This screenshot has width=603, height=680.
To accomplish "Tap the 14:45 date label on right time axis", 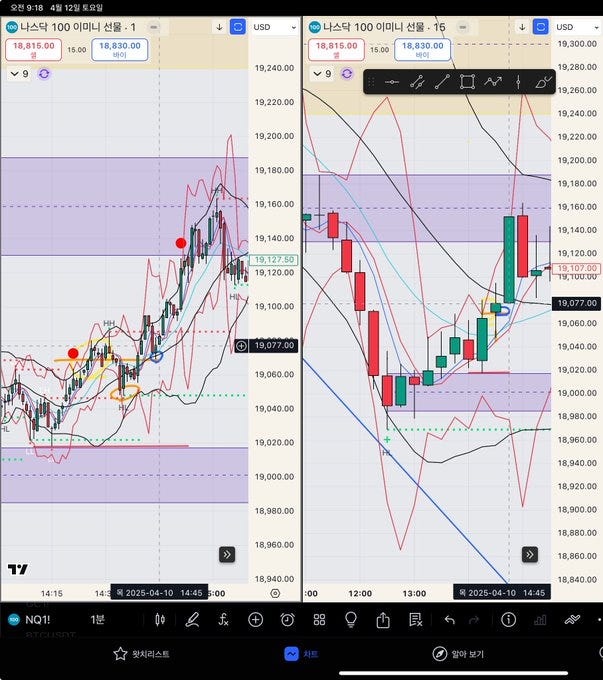I will tap(502, 593).
